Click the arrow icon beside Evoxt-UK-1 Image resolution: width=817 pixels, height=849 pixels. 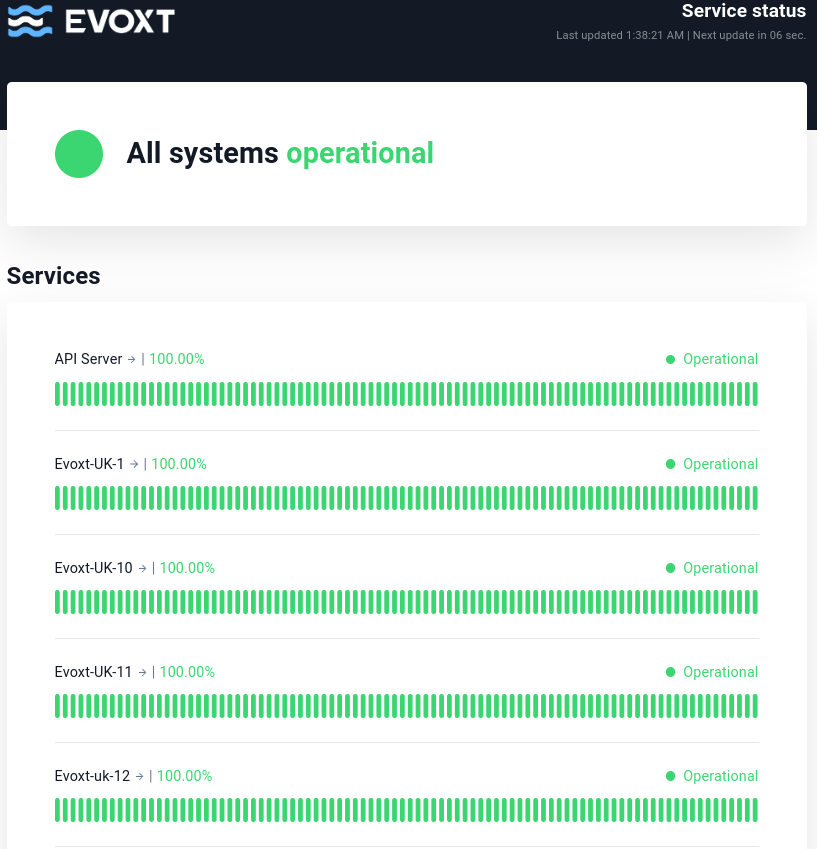click(x=133, y=464)
